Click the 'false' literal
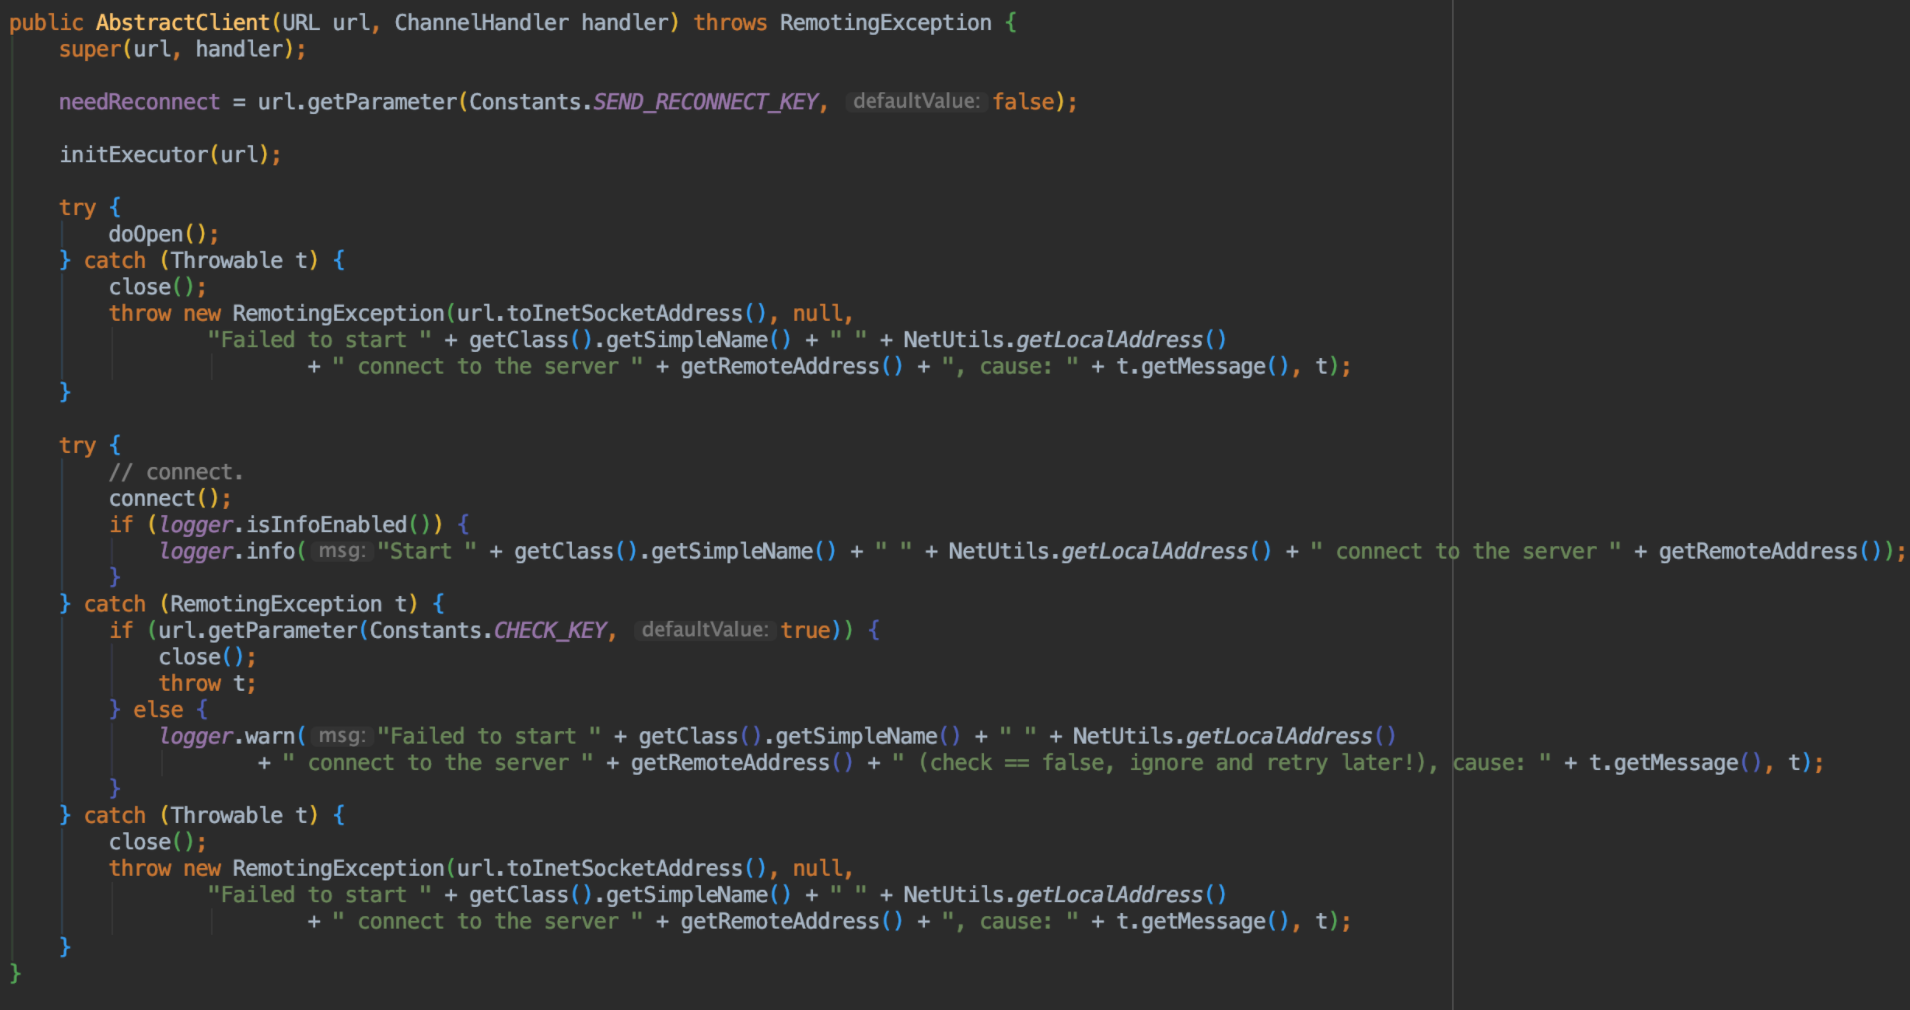 coord(1023,102)
